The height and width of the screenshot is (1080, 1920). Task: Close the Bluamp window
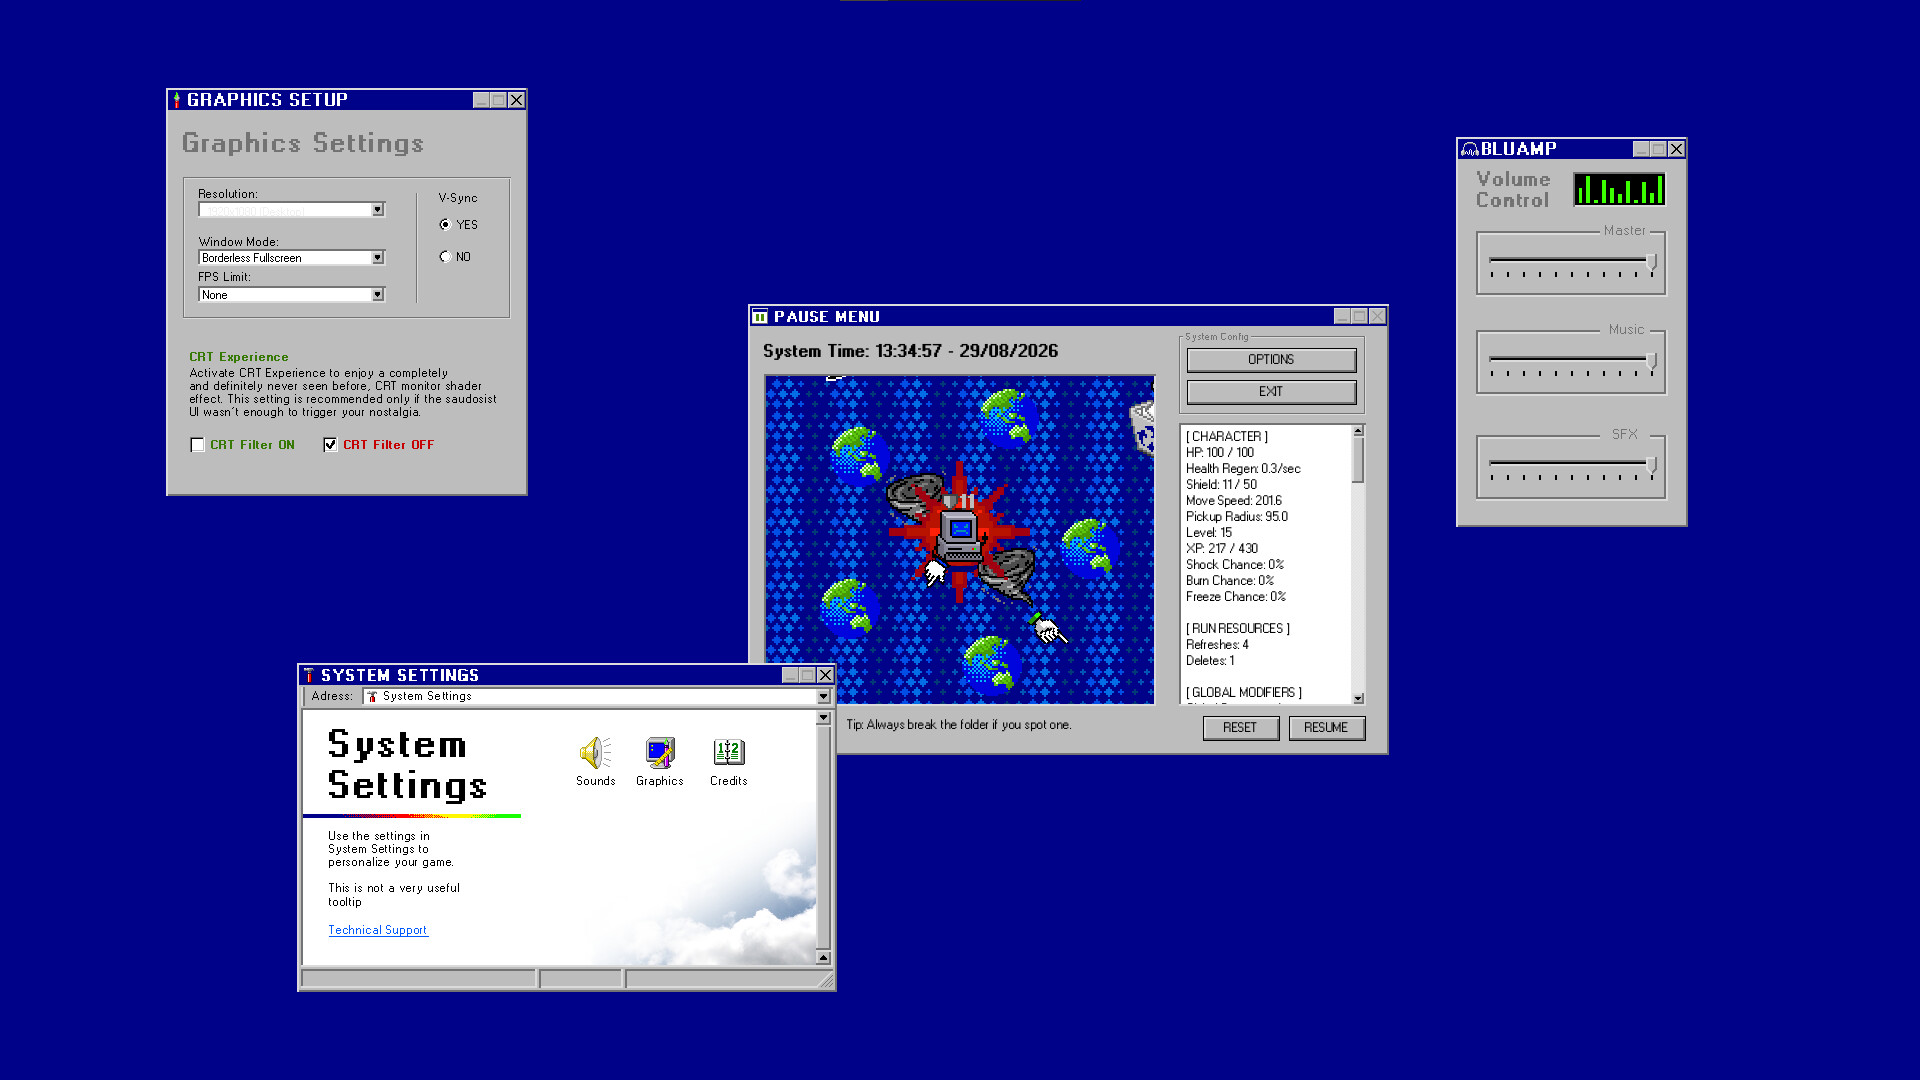(1677, 149)
